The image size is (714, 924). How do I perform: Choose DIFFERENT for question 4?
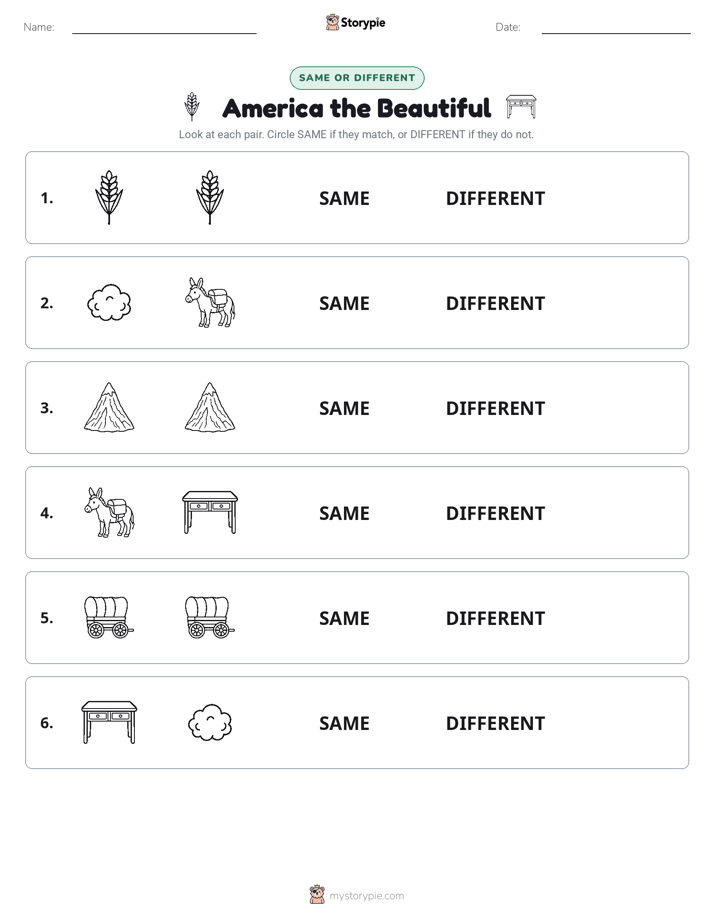(x=495, y=513)
